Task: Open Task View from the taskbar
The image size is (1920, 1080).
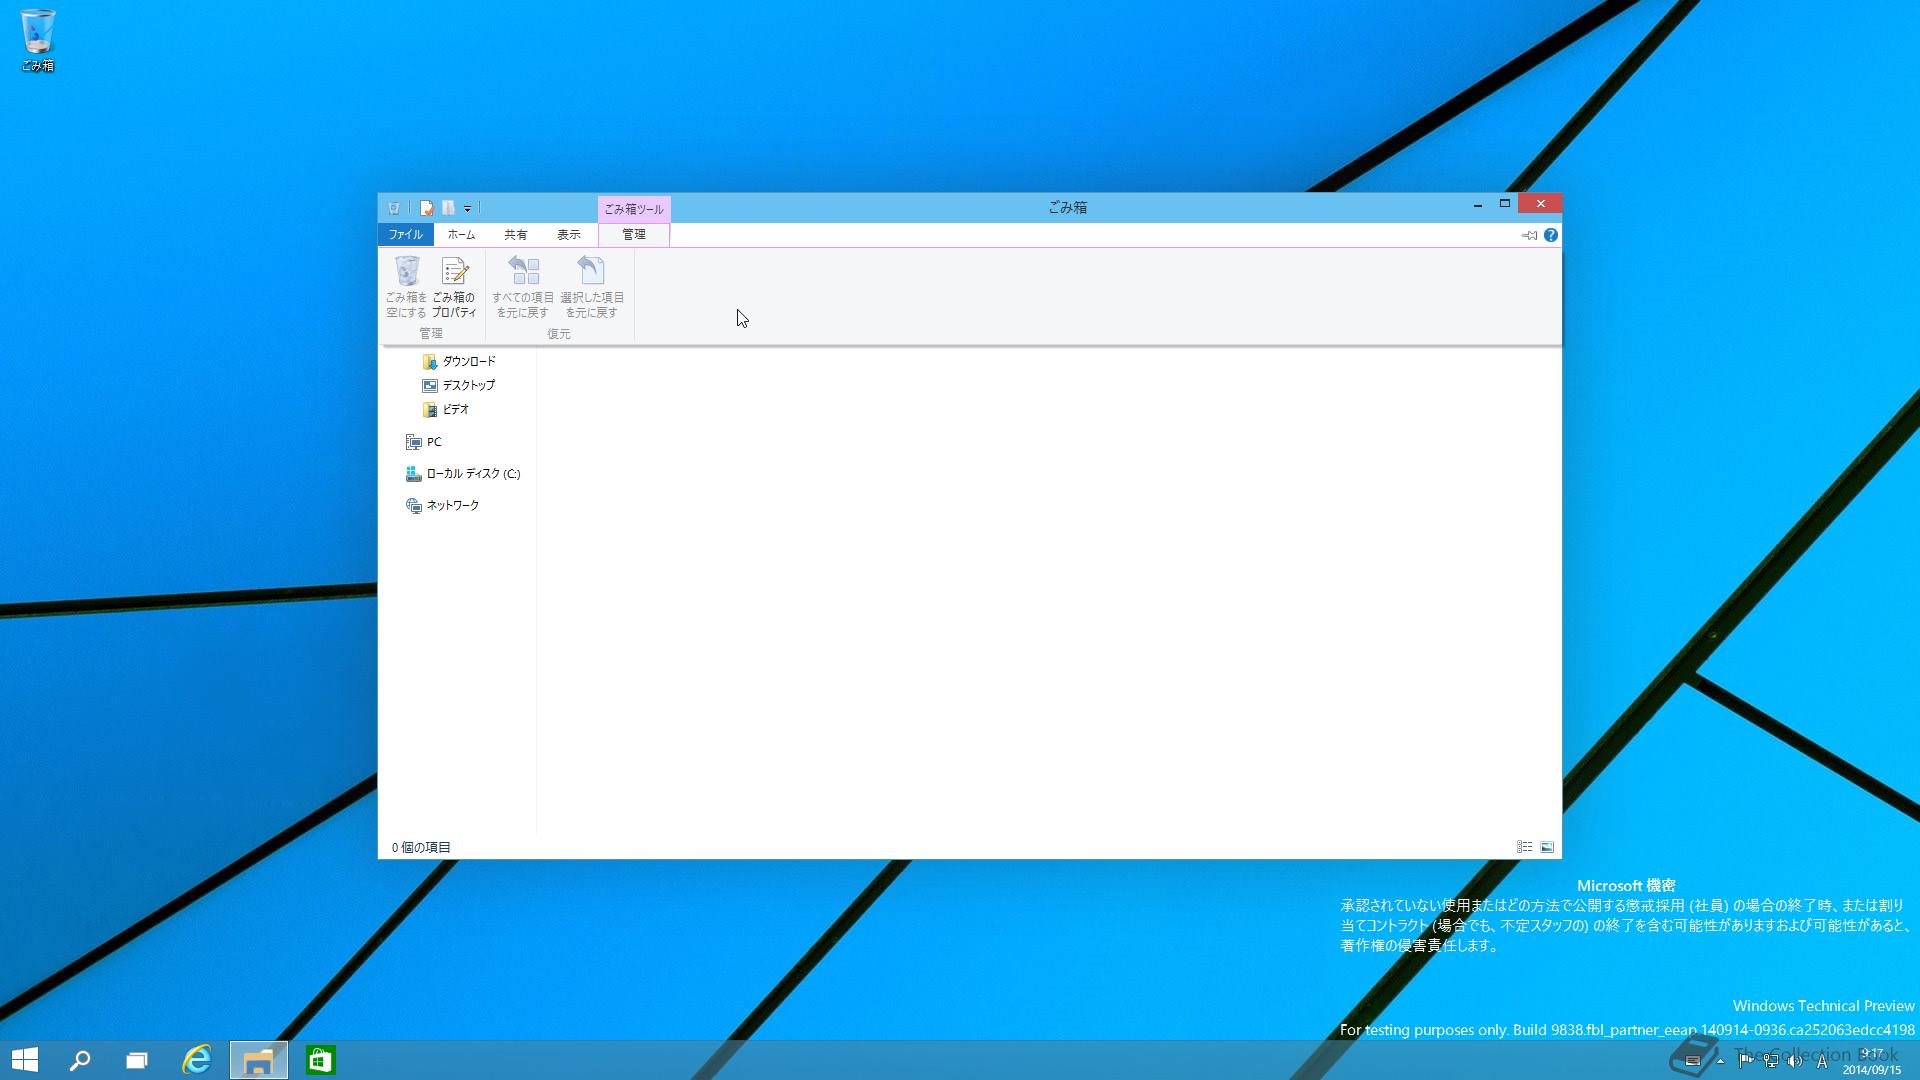Action: (x=137, y=1060)
